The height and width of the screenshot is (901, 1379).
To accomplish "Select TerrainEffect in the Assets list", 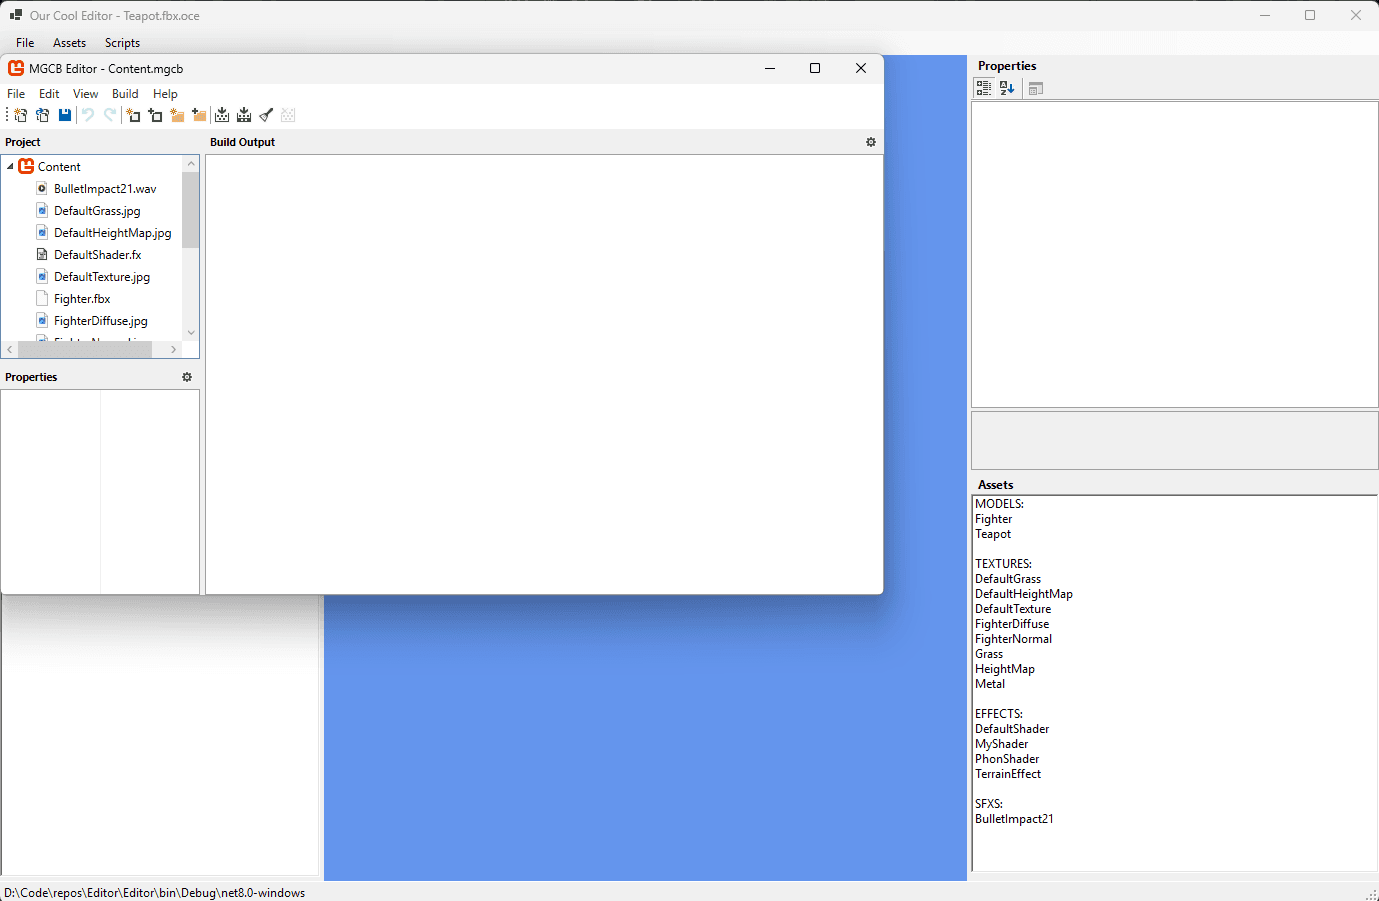I will tap(1008, 774).
